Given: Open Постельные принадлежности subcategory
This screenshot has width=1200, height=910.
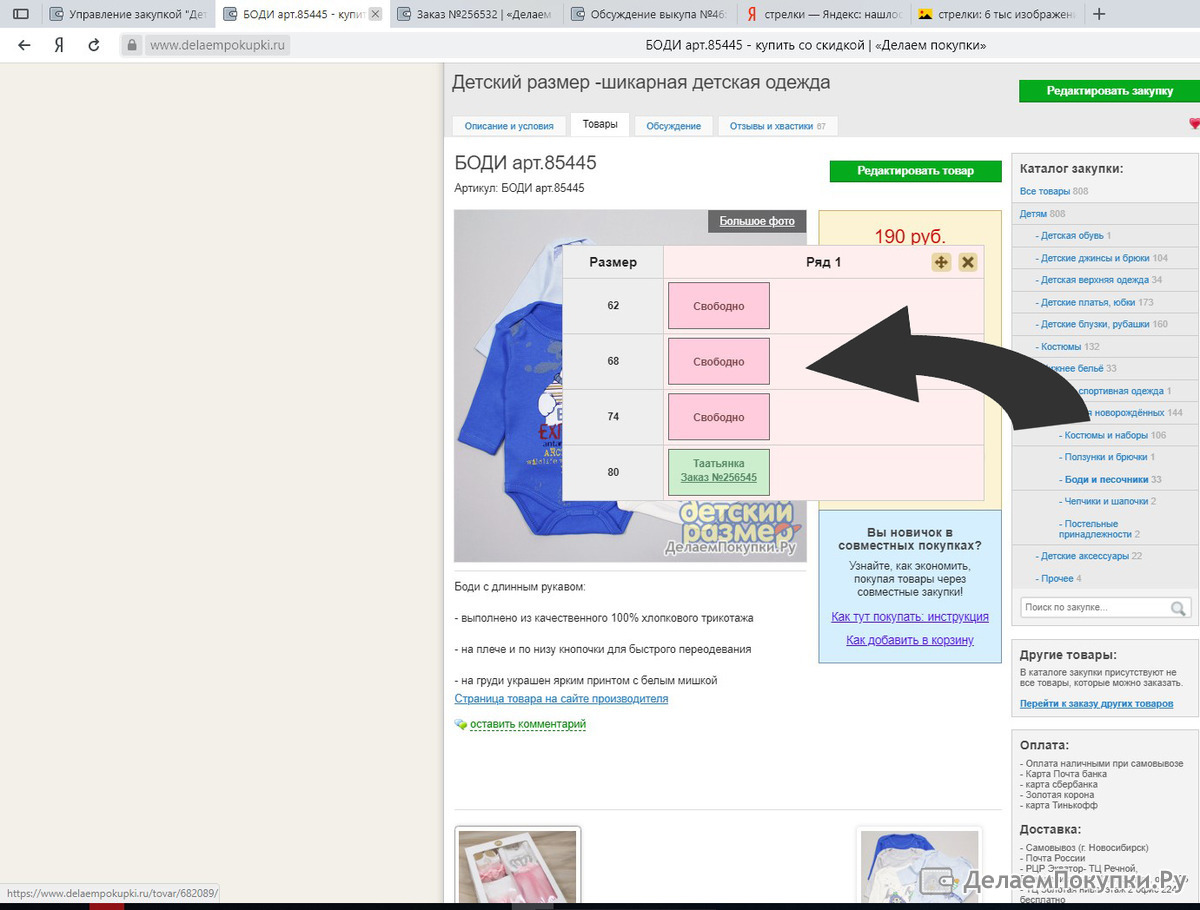Looking at the screenshot, I should click(x=1097, y=529).
